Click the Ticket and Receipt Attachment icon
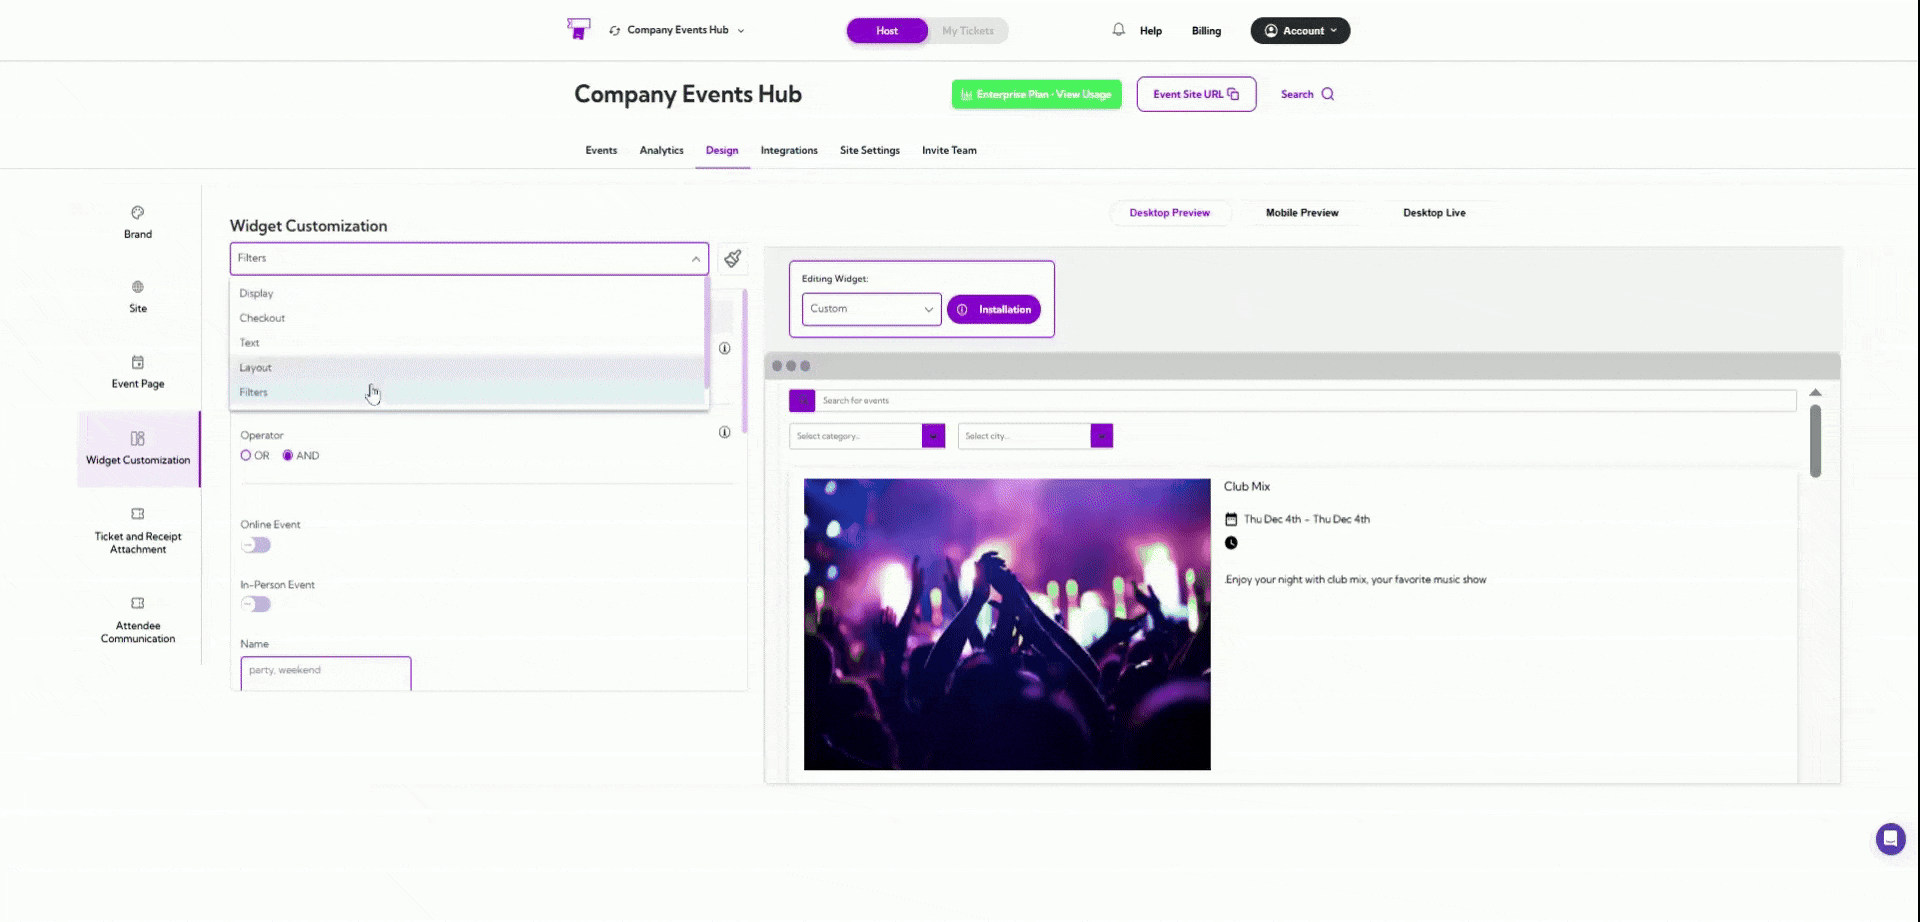Viewport: 1920px width, 922px height. pyautogui.click(x=138, y=514)
